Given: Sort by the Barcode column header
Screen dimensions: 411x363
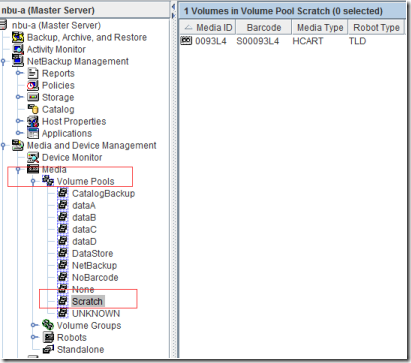Looking at the screenshot, I should click(x=264, y=27).
